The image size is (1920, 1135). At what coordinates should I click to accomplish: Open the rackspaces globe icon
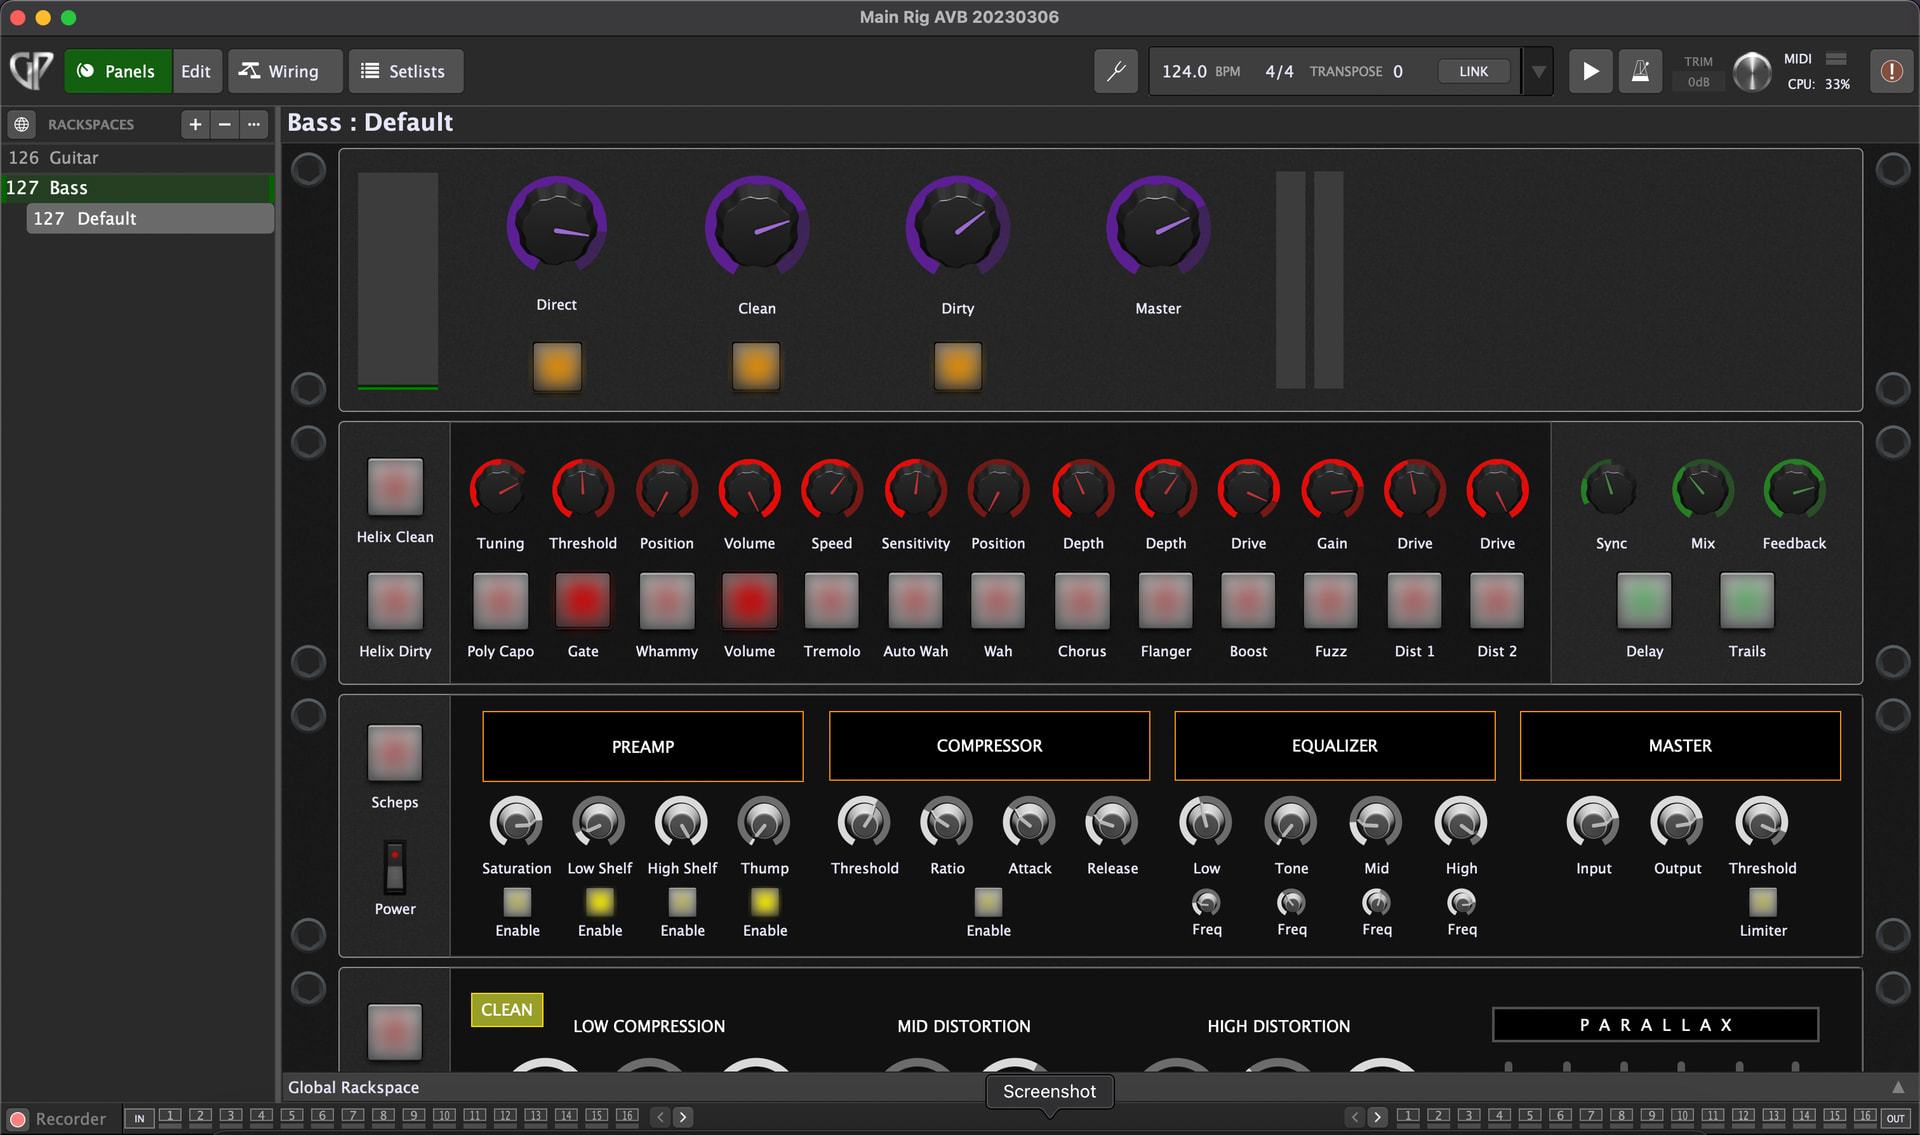pos(22,124)
